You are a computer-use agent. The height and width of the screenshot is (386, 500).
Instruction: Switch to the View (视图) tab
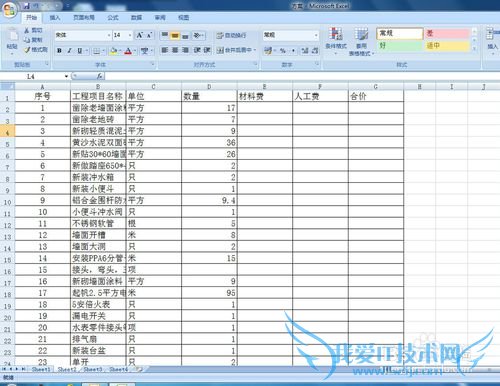click(x=184, y=18)
